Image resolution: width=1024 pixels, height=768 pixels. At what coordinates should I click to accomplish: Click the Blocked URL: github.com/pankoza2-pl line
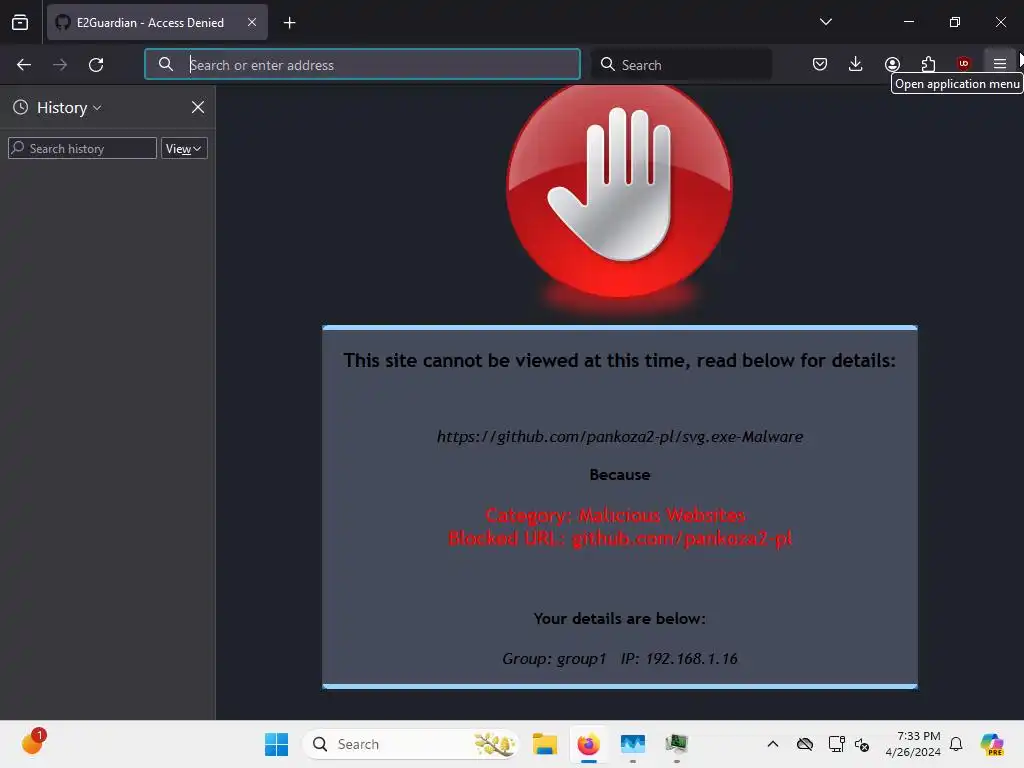[x=620, y=538]
